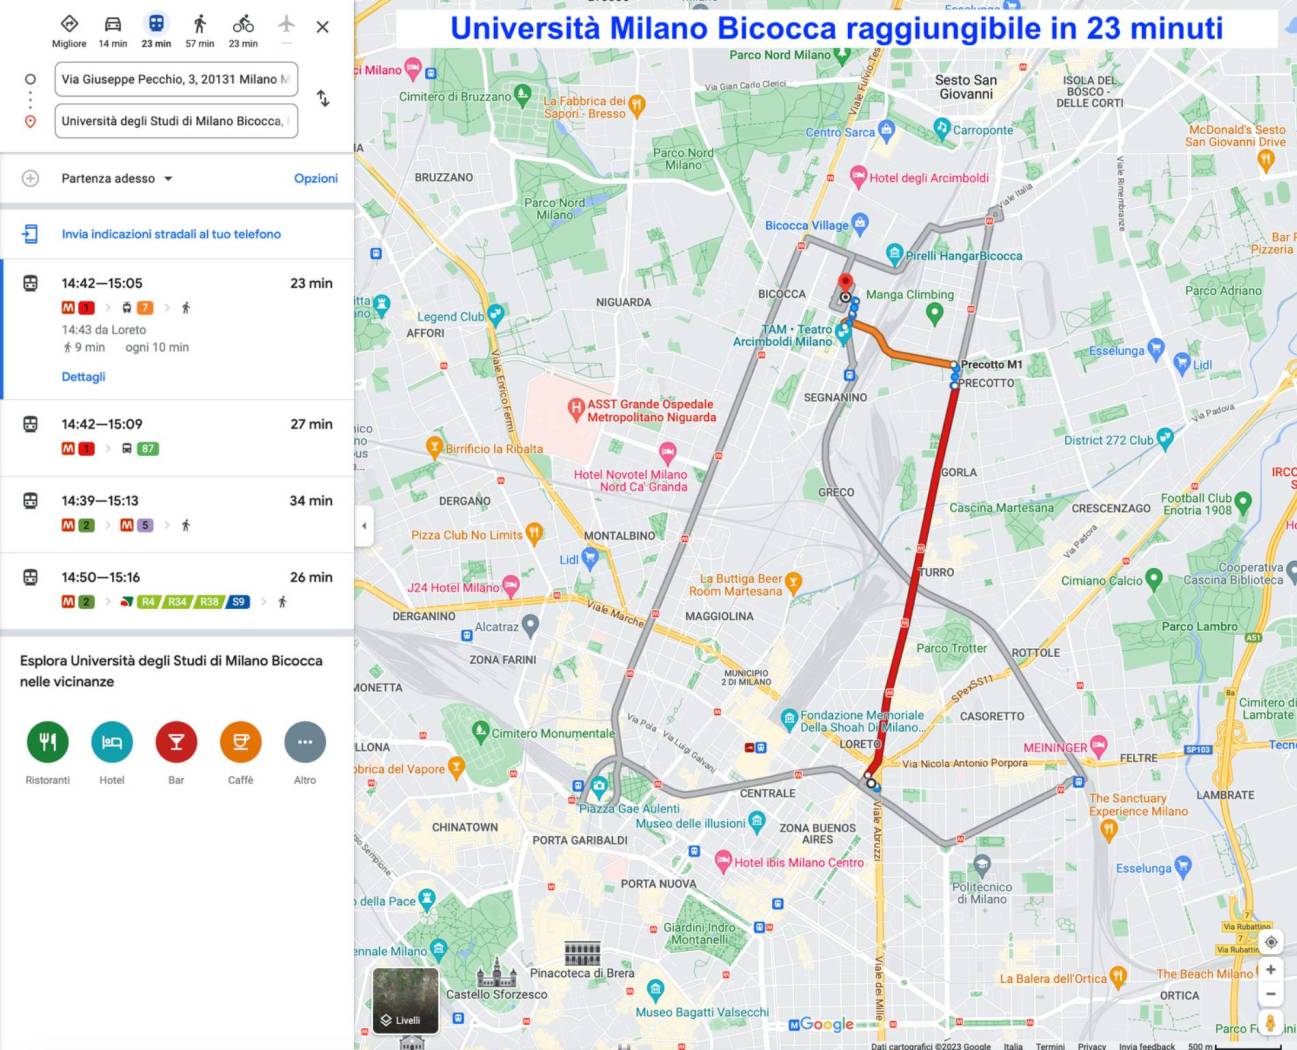Click the Precotto M1 station label
Screen dimensions: 1297x1050
click(991, 365)
